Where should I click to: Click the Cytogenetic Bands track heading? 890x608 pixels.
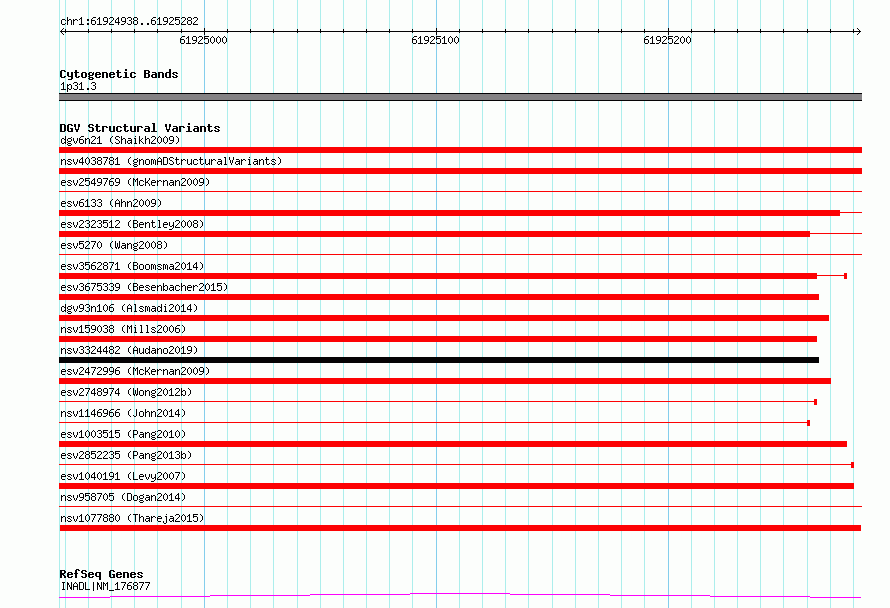pyautogui.click(x=119, y=74)
